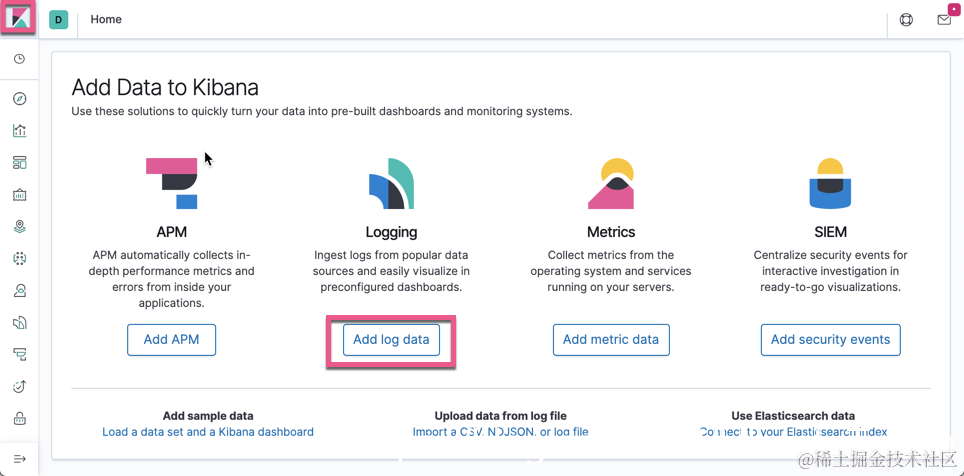964x476 pixels.
Task: Open Connect to your Elasticsearch index link
Action: tap(793, 432)
